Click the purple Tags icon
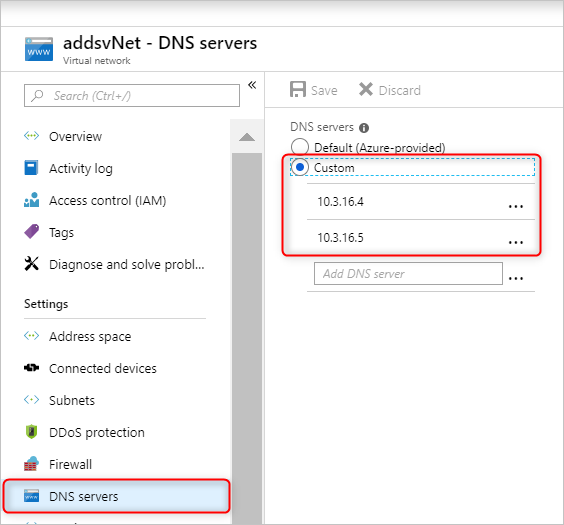 pos(32,232)
